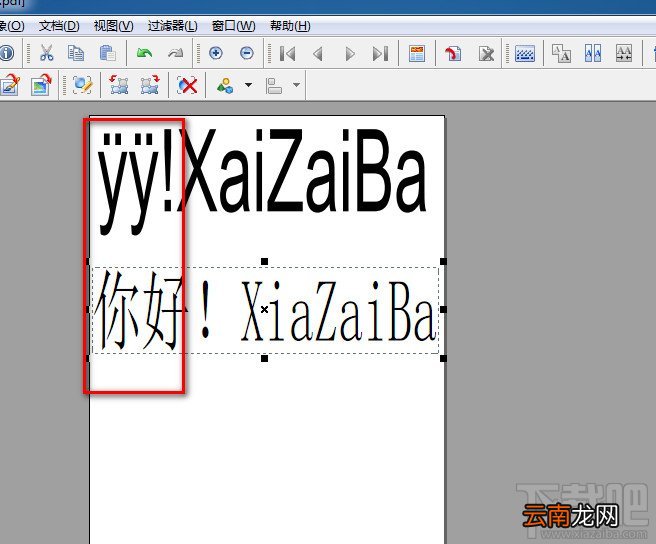Screen dimensions: 656x544
Task: Click the Copy icon
Action: pos(76,53)
